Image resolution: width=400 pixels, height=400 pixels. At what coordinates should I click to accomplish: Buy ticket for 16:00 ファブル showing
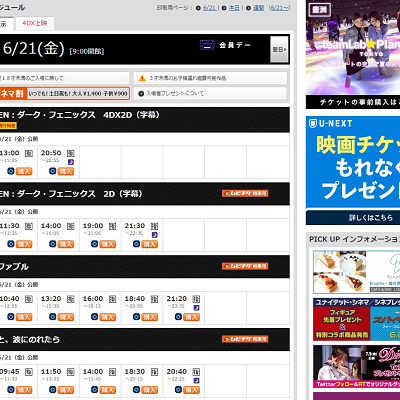108,317
